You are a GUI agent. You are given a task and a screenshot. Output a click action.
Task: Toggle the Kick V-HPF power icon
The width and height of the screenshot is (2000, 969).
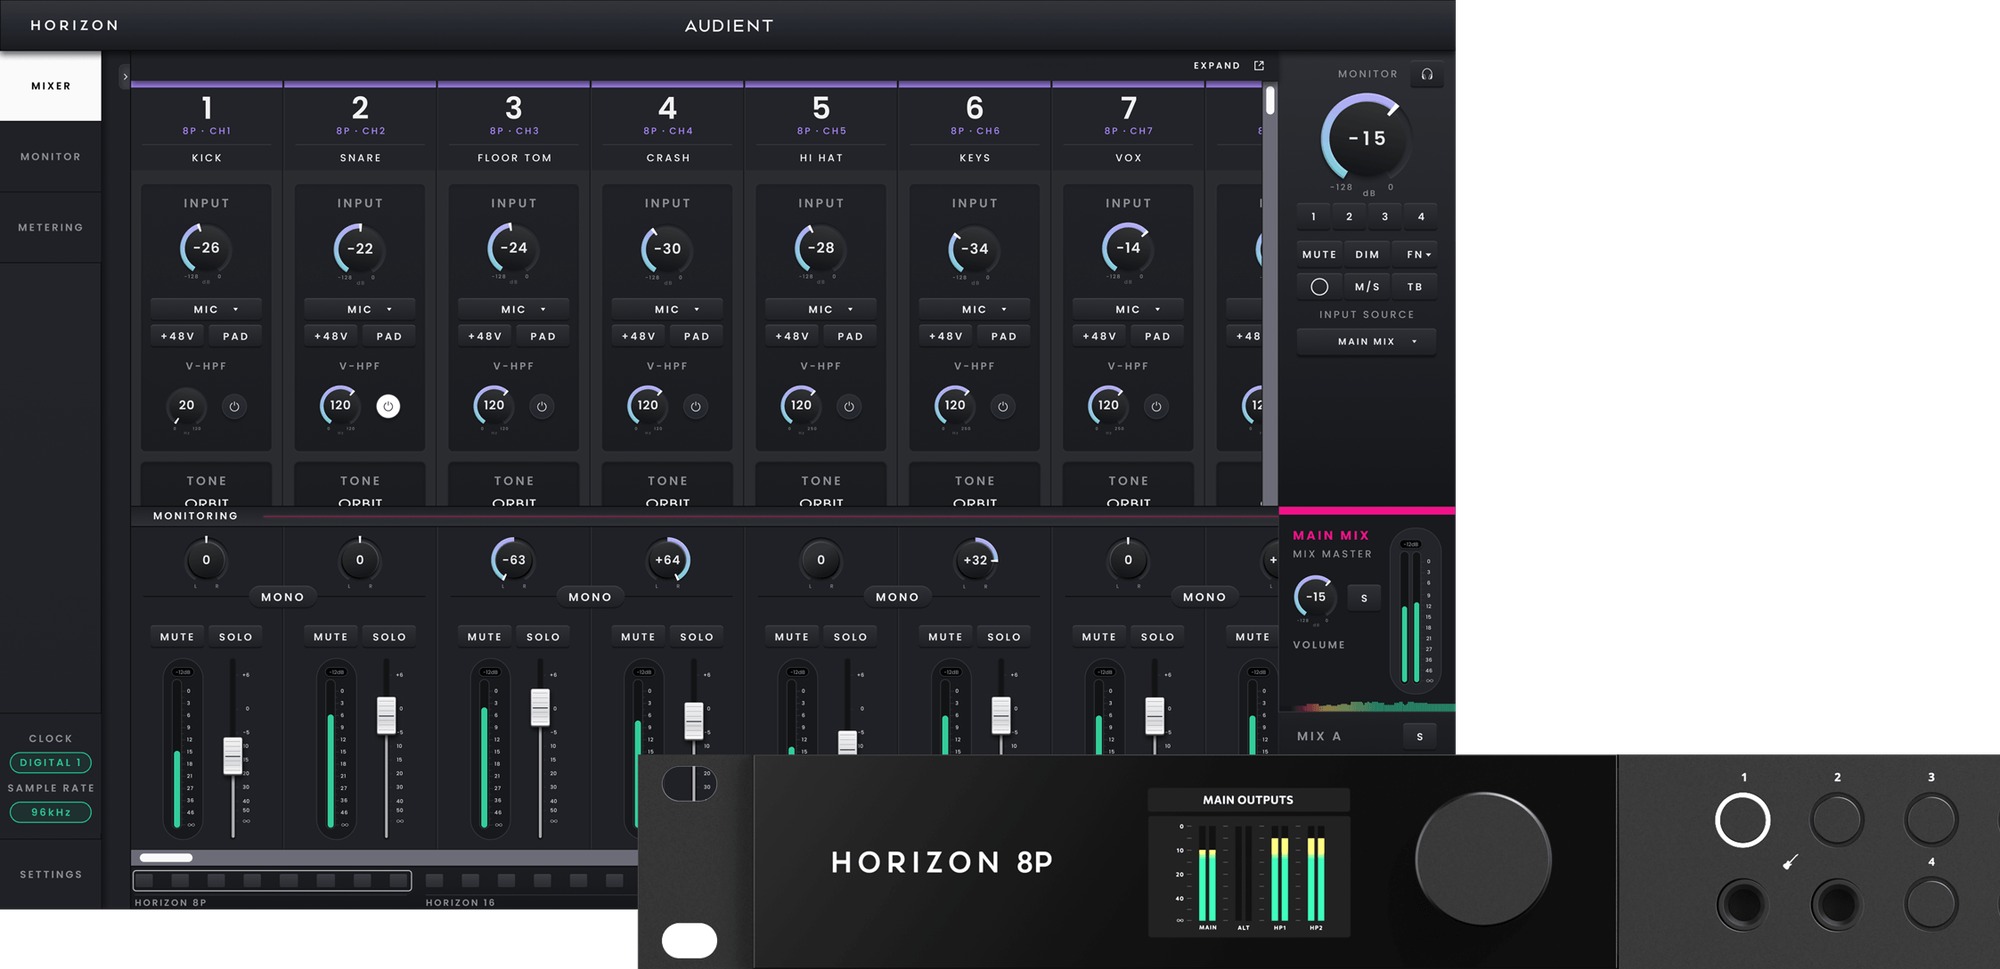[234, 406]
